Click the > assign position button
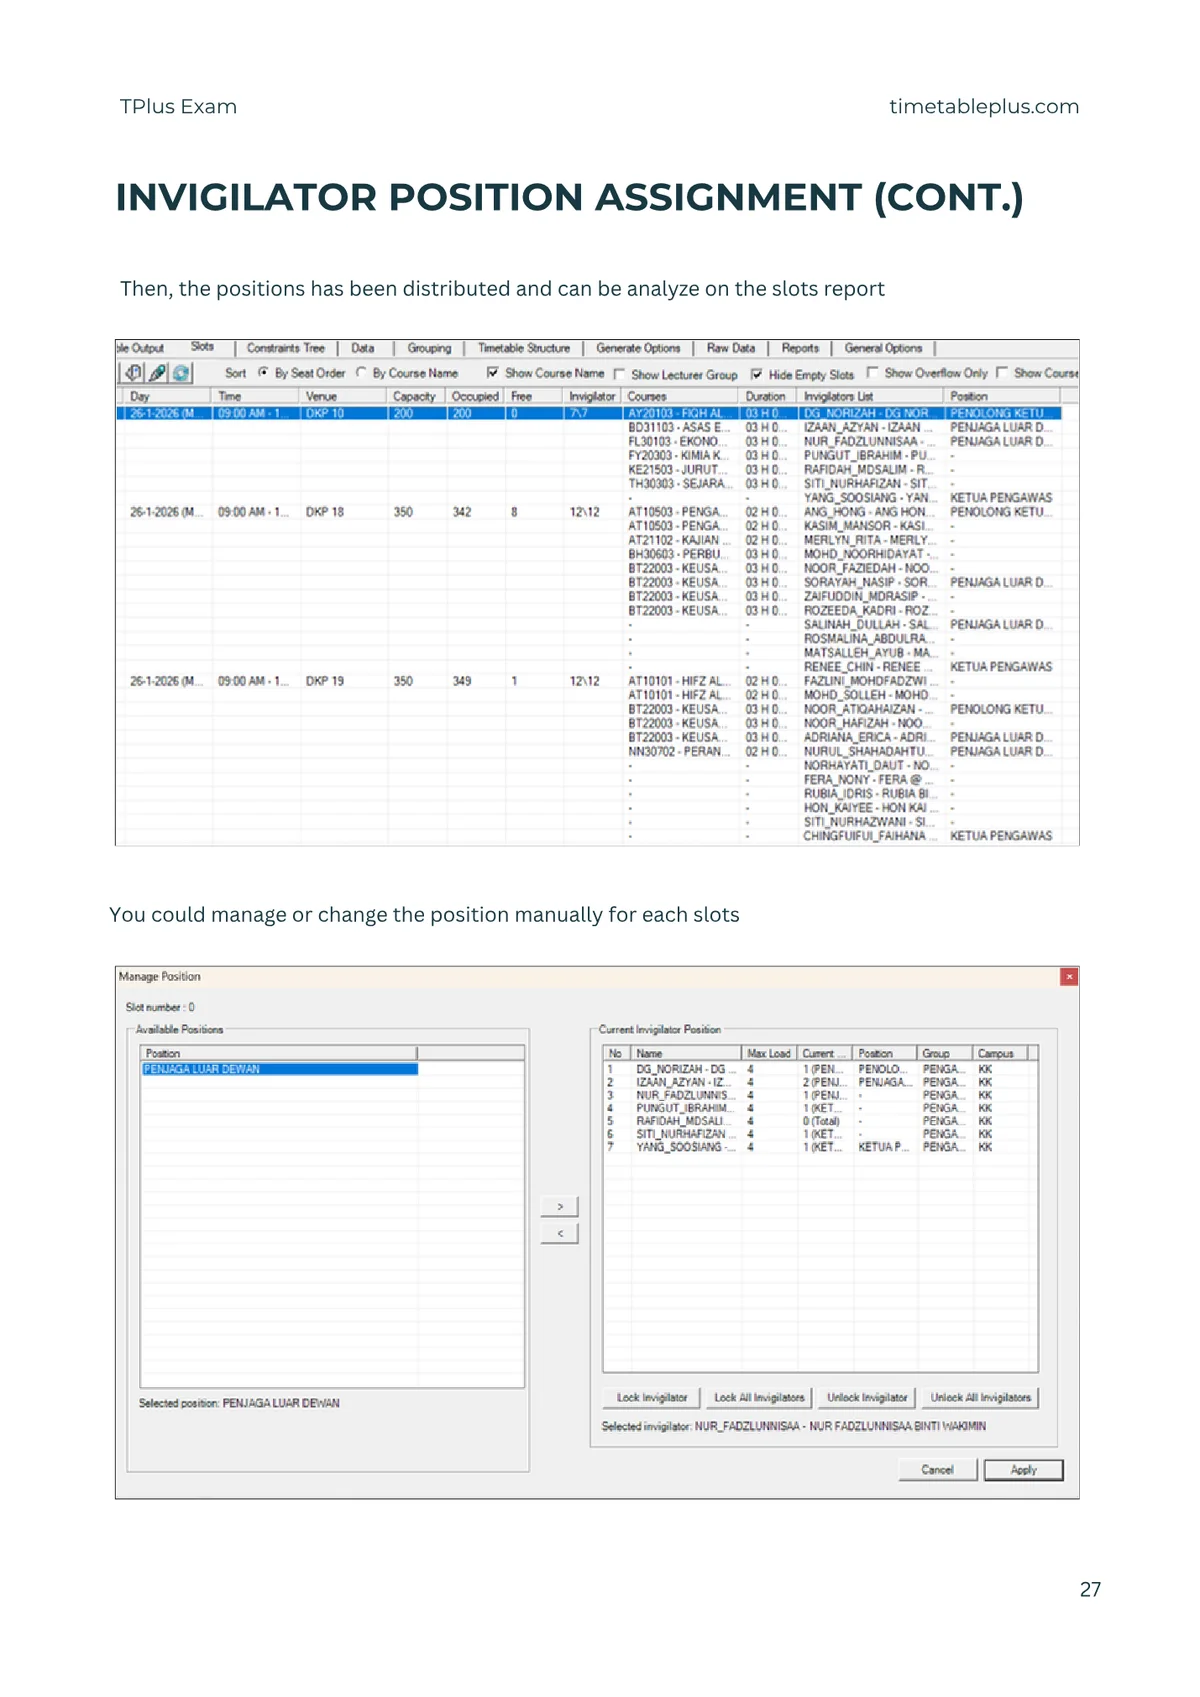Viewport: 1200px width, 1697px height. 560,1206
